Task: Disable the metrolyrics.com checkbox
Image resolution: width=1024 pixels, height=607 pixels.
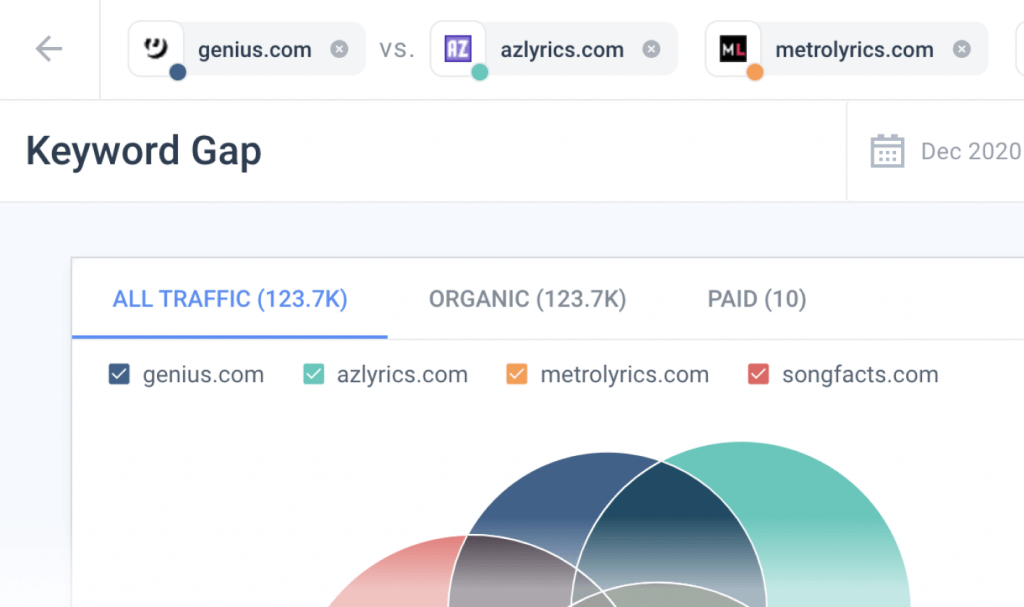Action: tap(517, 374)
